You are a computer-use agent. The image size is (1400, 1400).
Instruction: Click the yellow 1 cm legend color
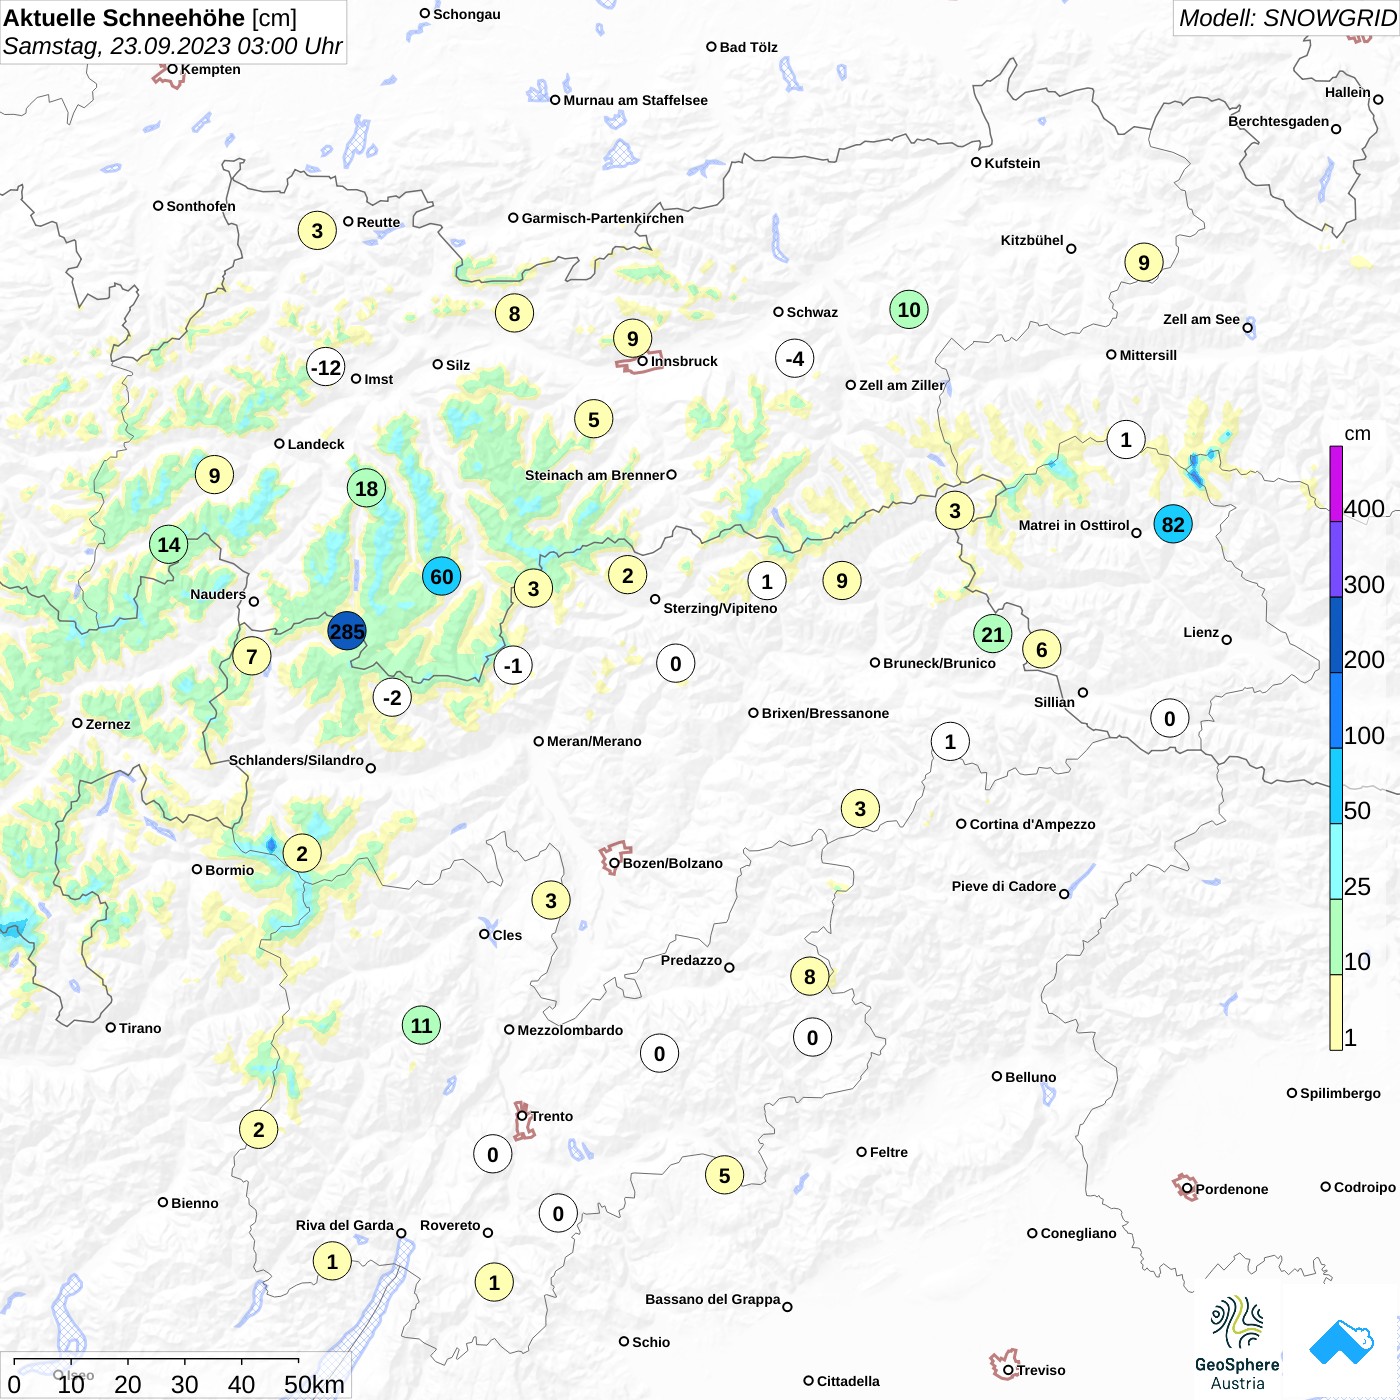coord(1335,1012)
